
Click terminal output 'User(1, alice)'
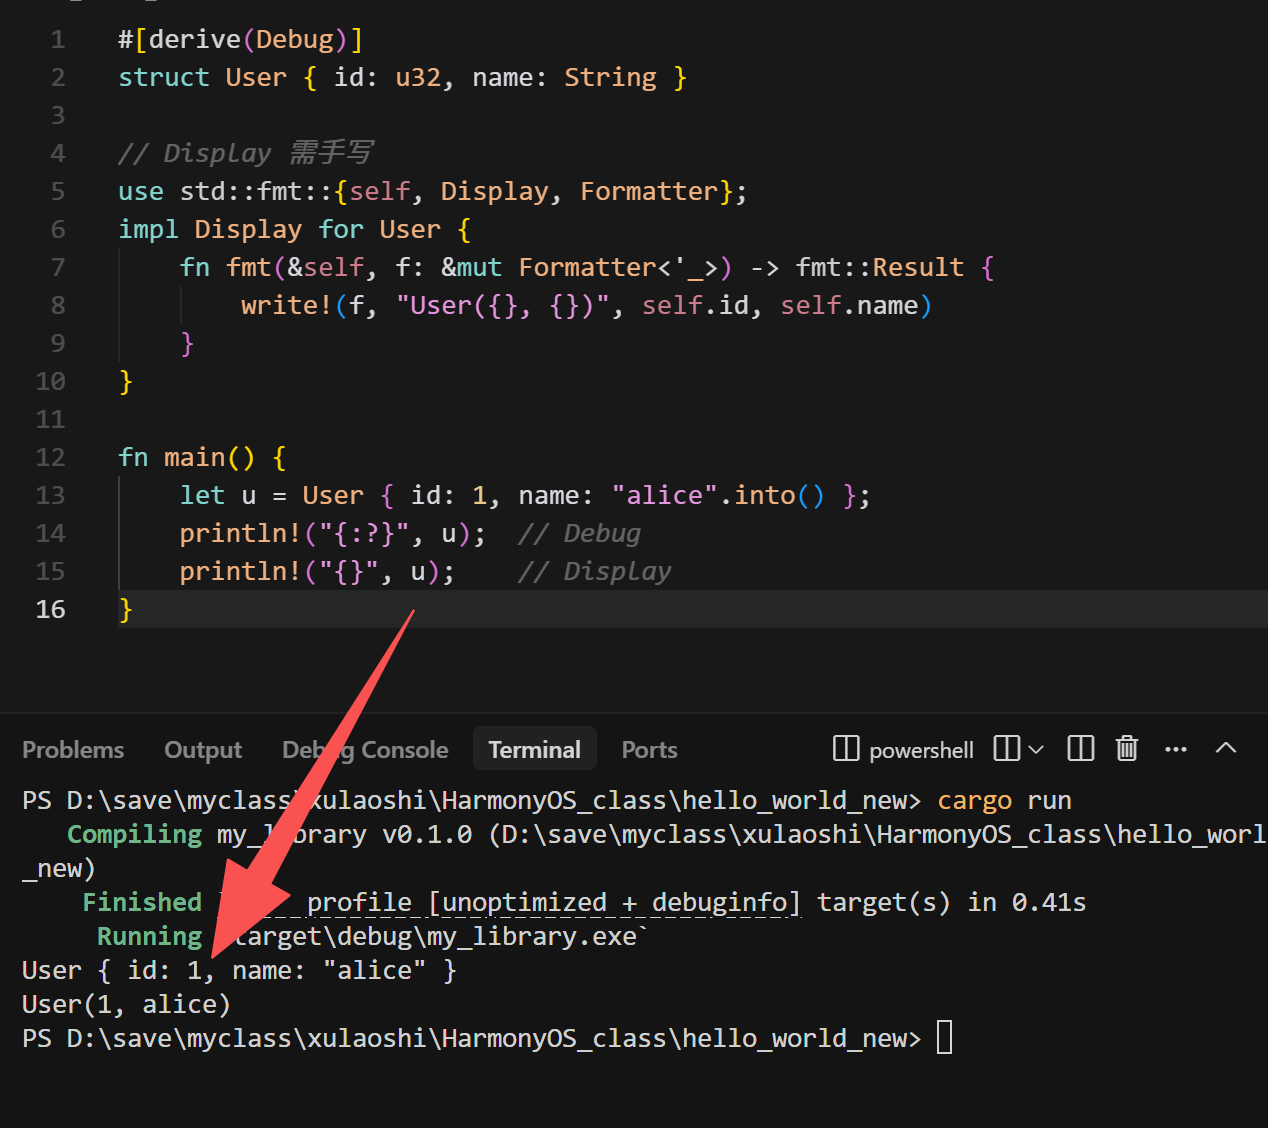[x=126, y=1004]
